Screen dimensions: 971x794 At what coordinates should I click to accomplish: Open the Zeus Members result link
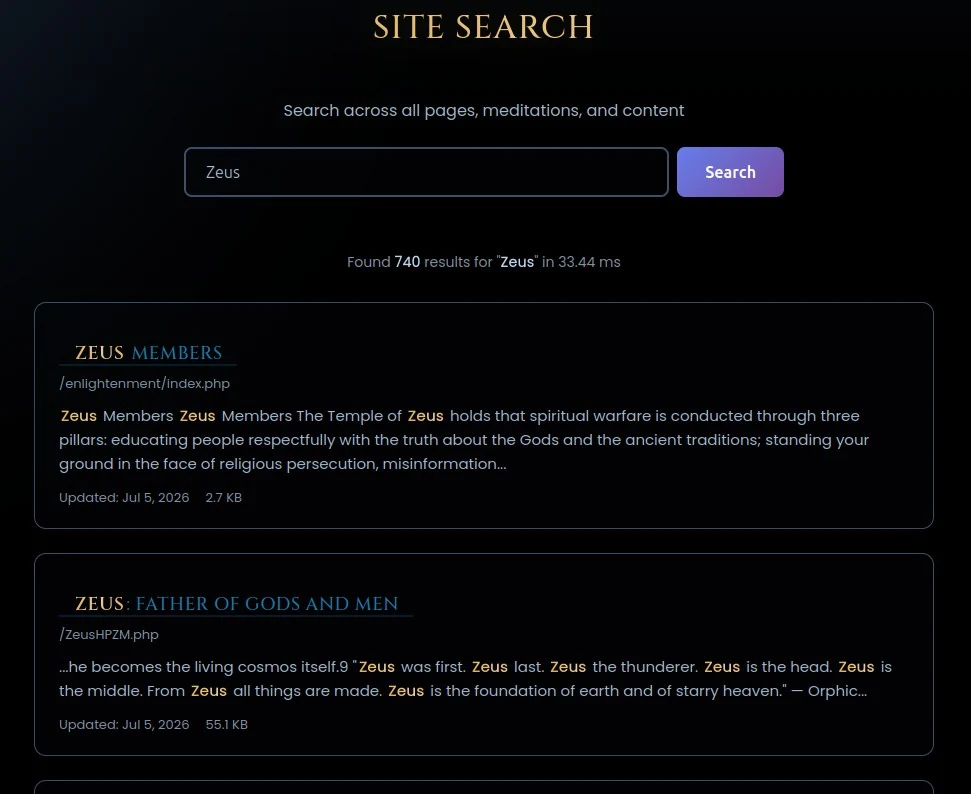[148, 352]
